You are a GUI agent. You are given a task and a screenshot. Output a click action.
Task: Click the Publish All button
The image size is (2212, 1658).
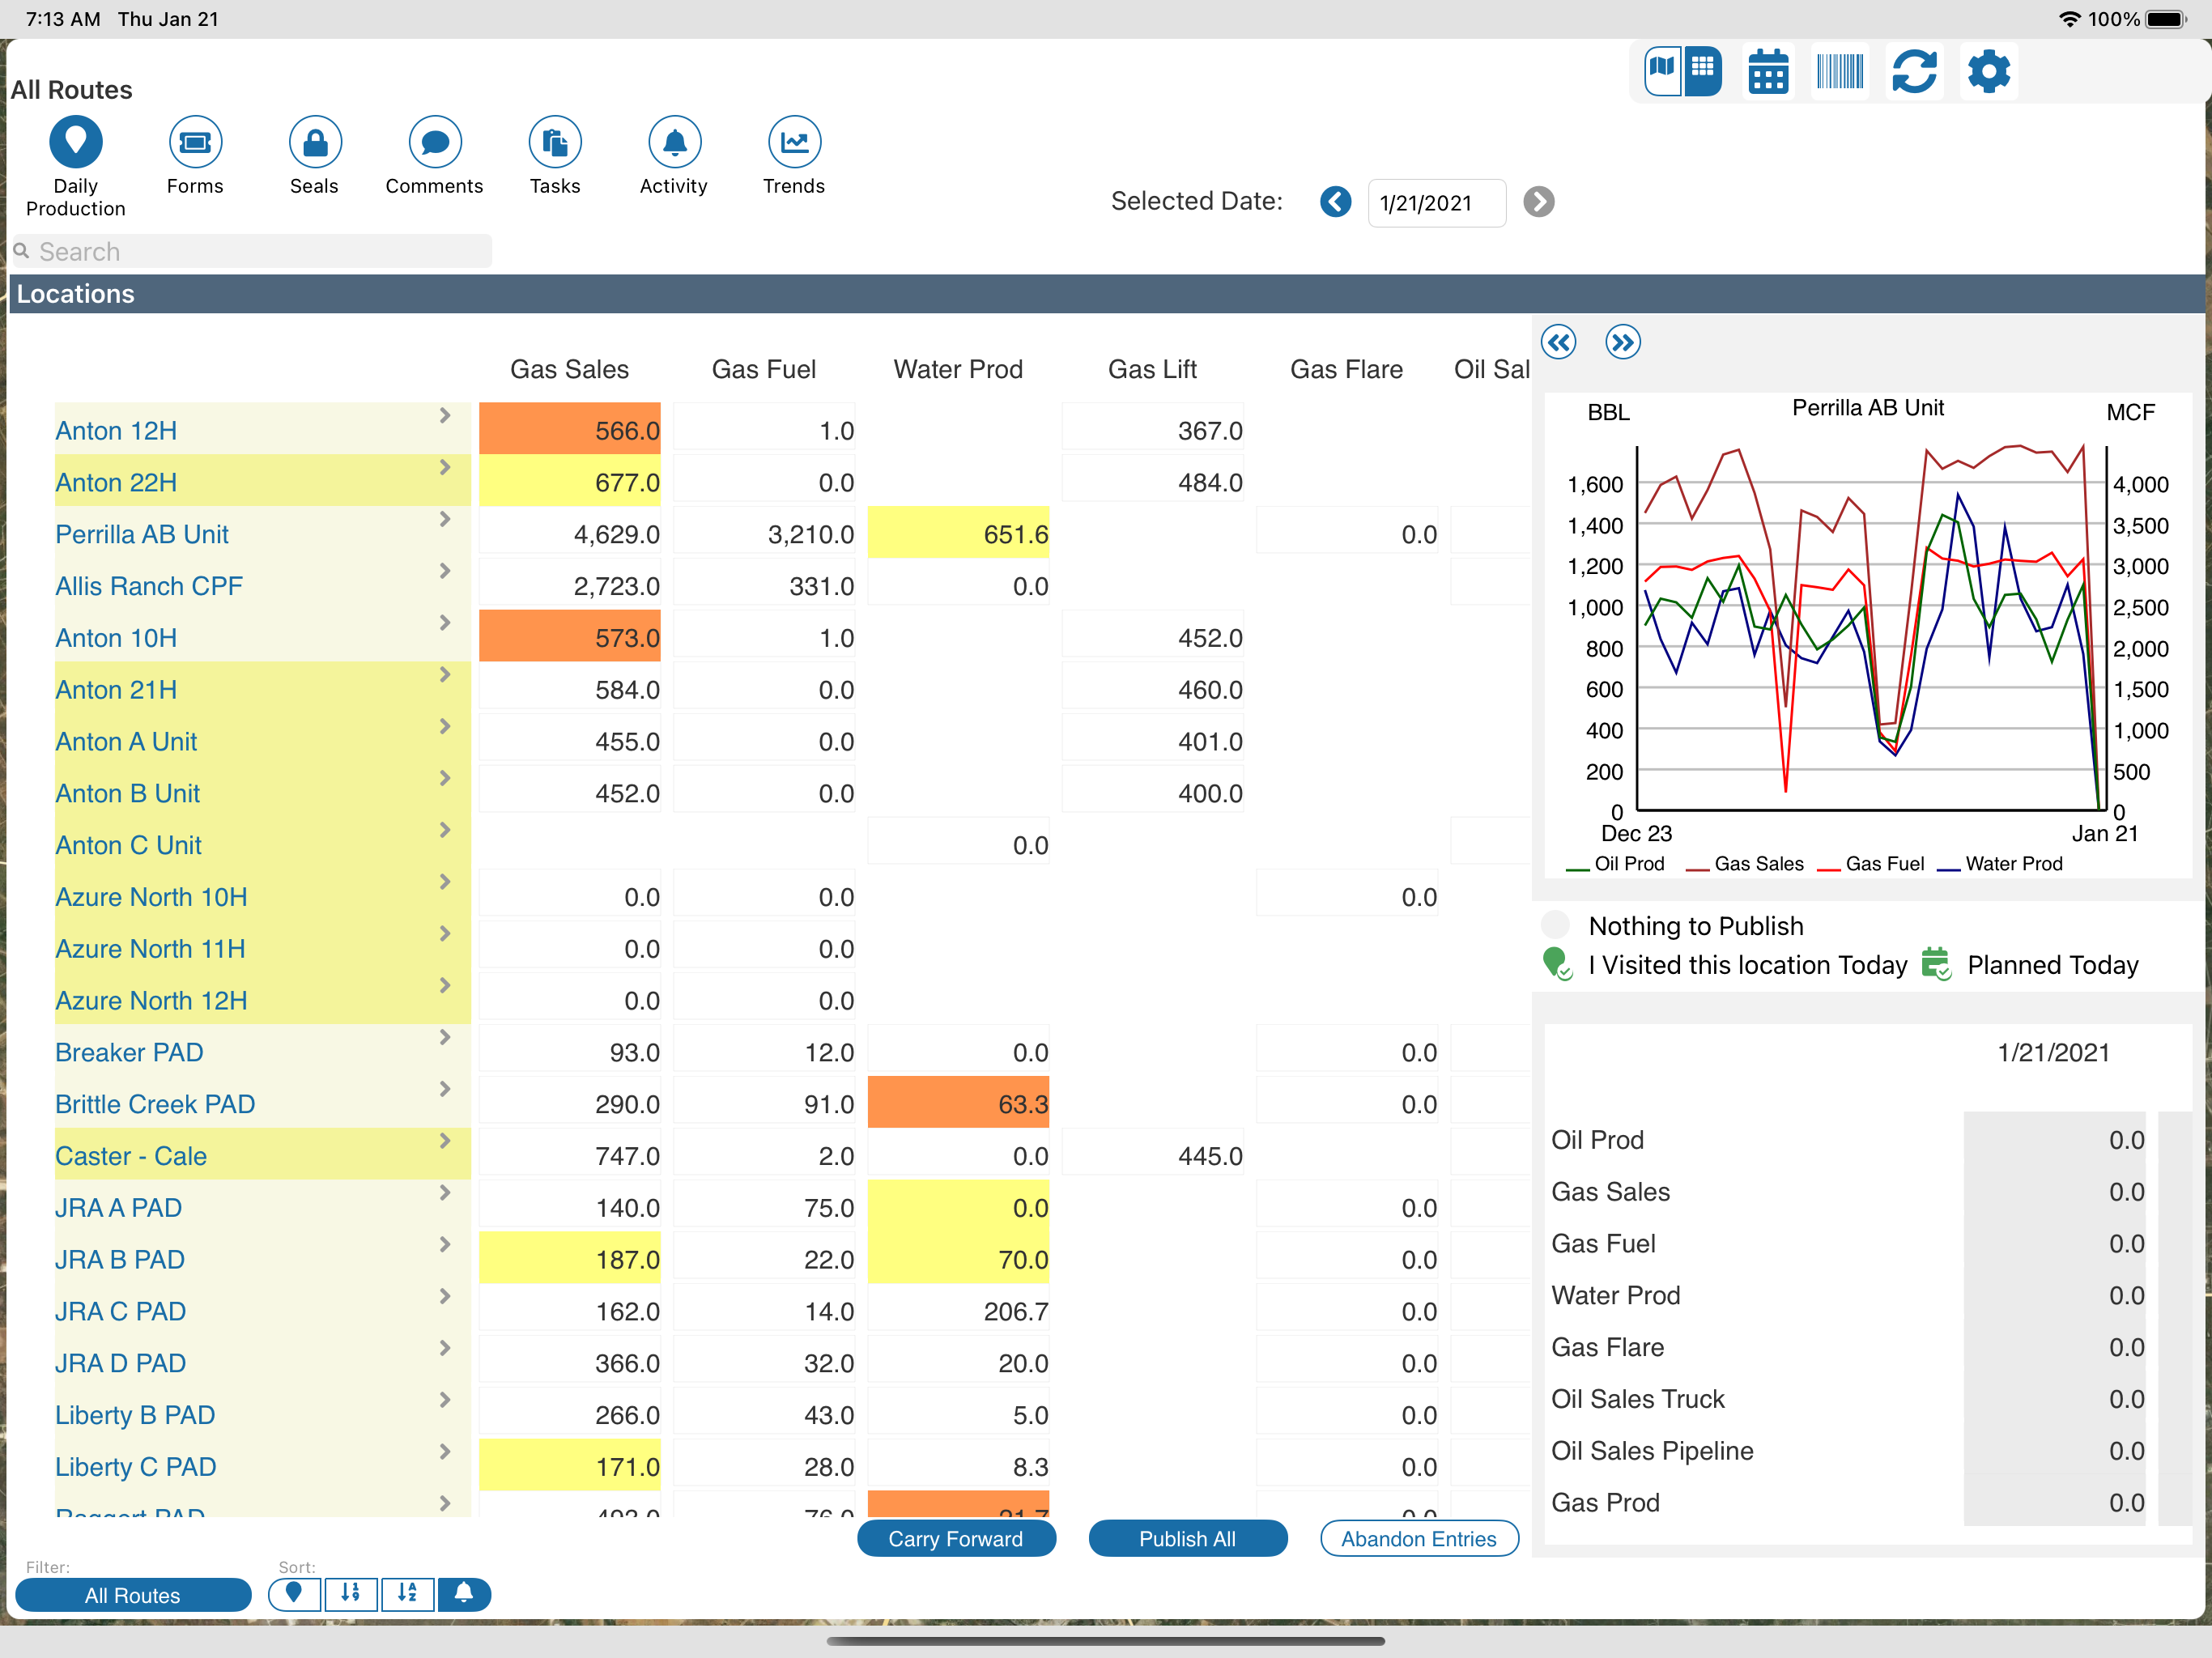tap(1187, 1538)
